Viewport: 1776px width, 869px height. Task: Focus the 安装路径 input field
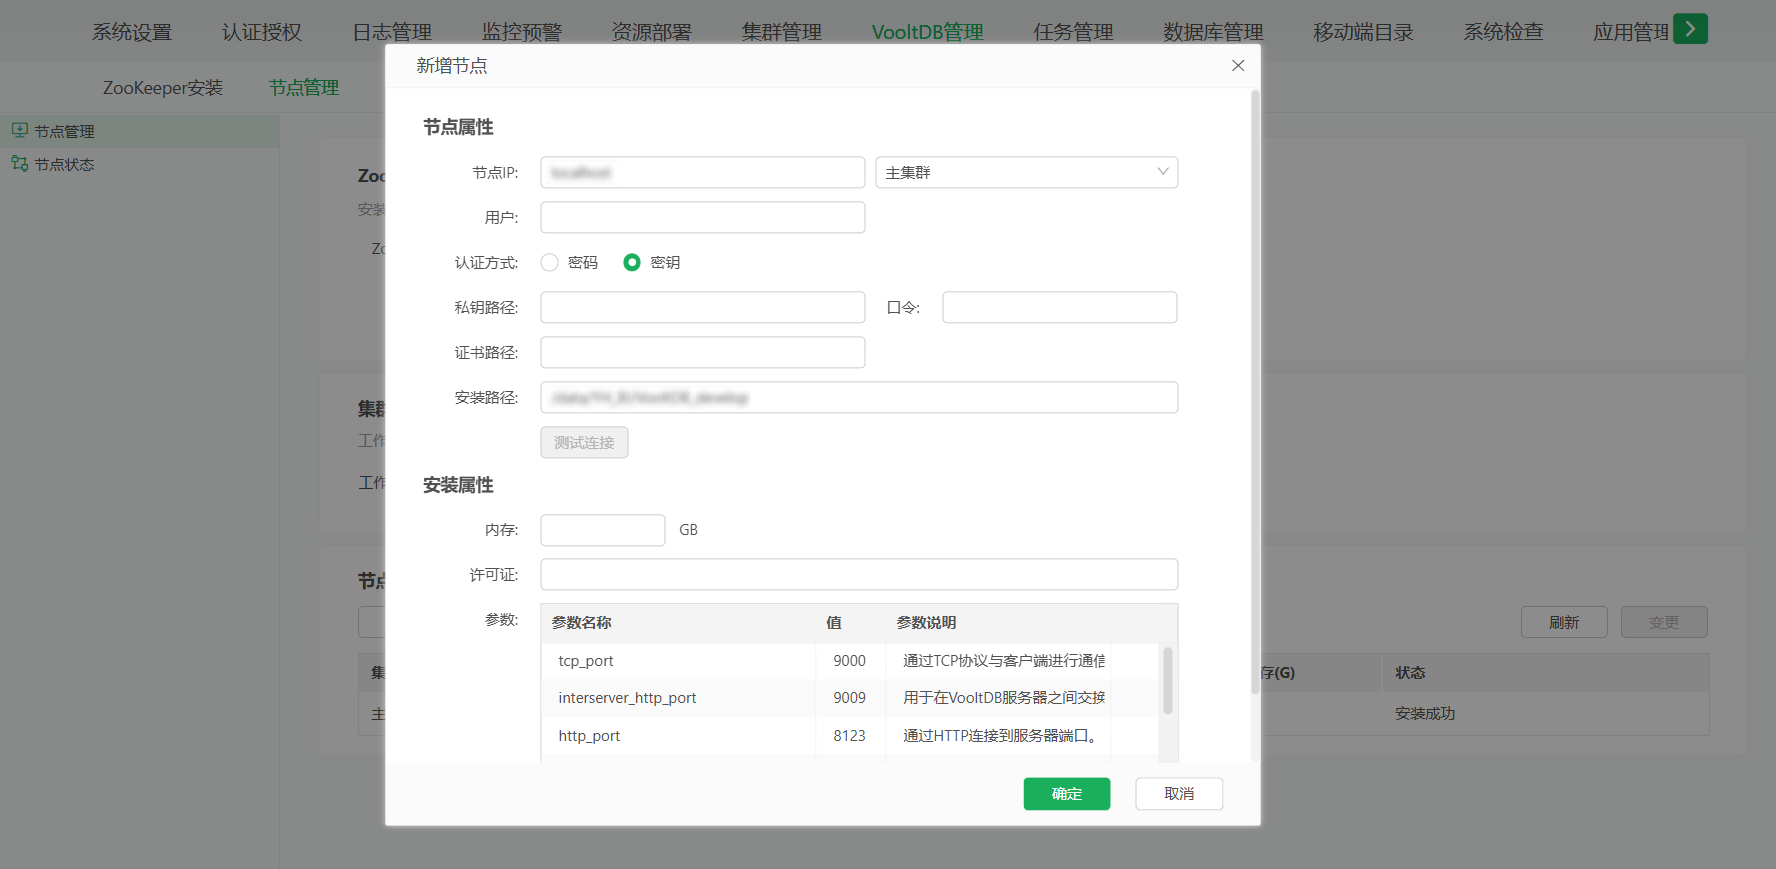pos(859,397)
